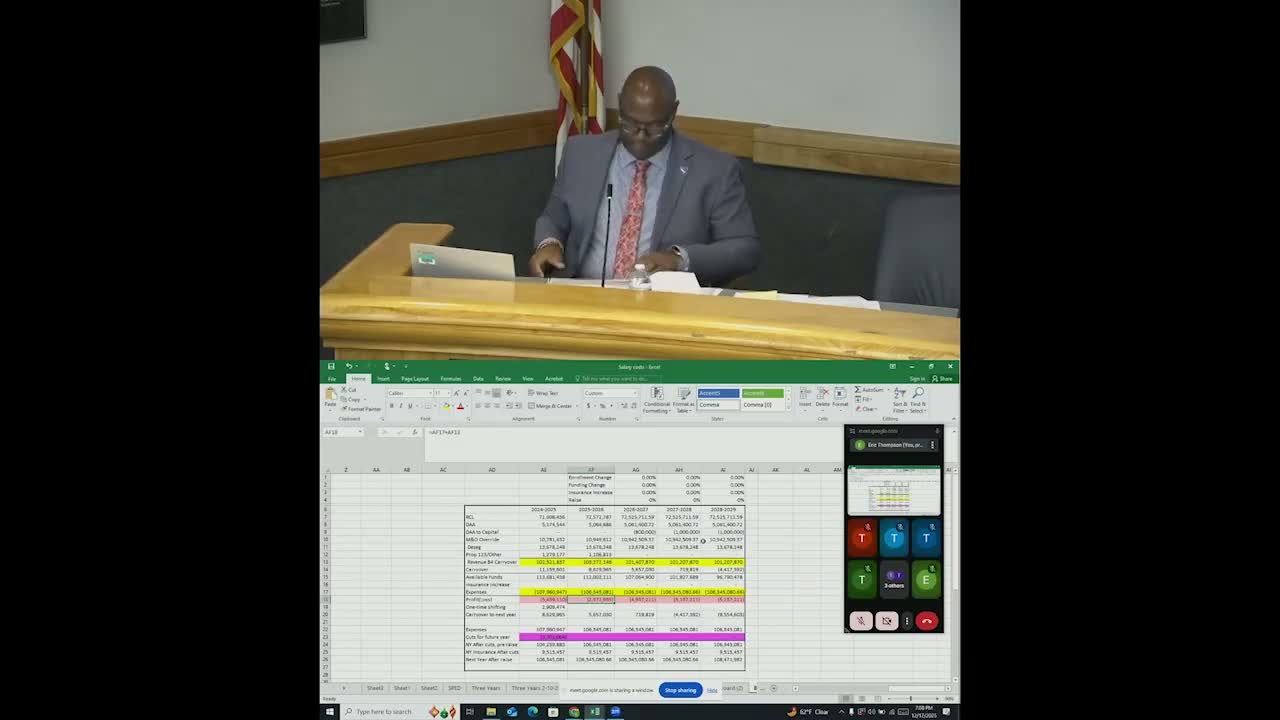Viewport: 1280px width, 720px height.
Task: Click the Stop sharing button
Action: [x=680, y=690]
